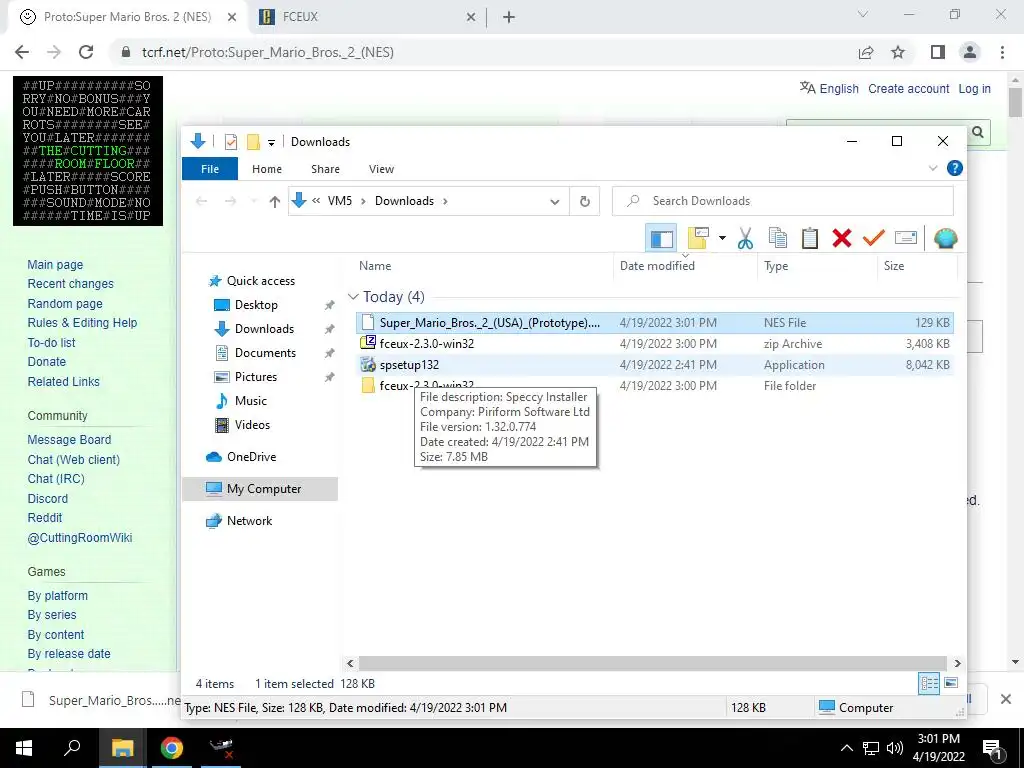Click the Explorer Forward arrow
The height and width of the screenshot is (768, 1024).
click(x=231, y=202)
